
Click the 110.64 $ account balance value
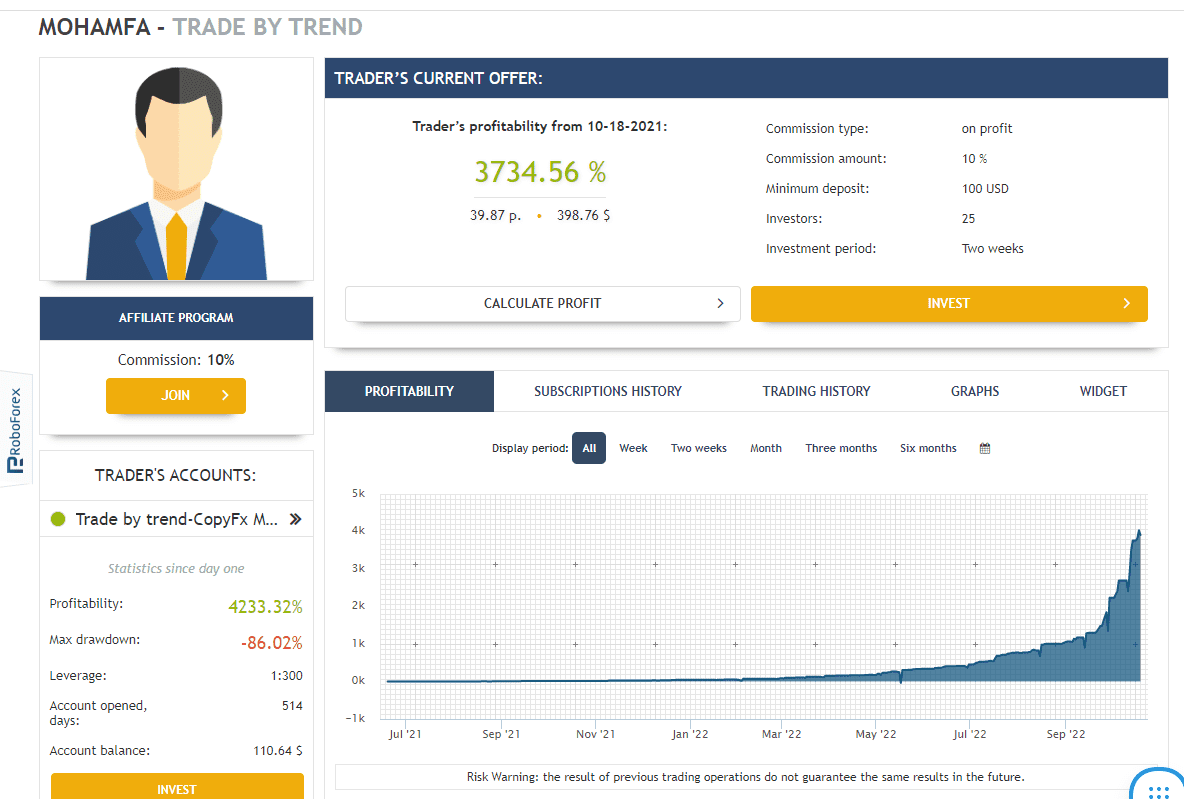click(278, 751)
